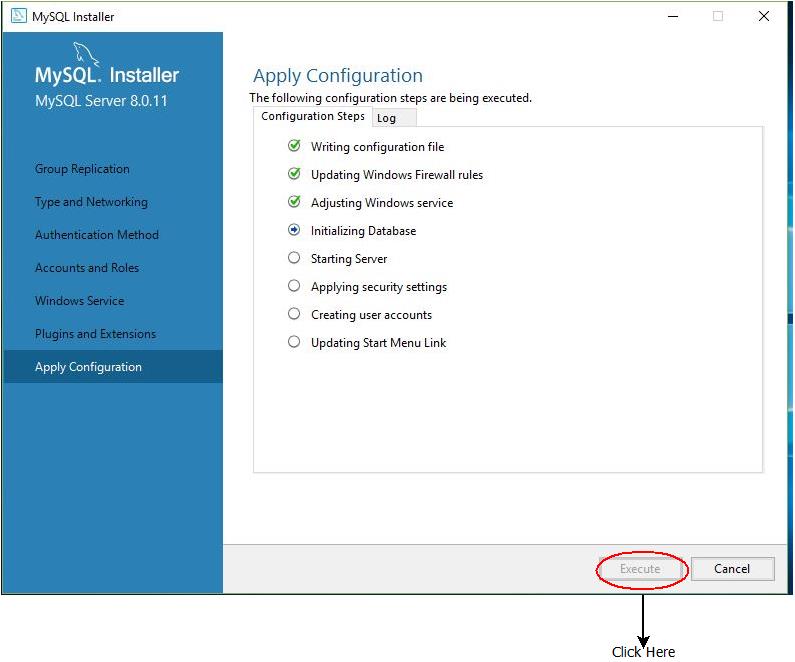Viewport: 795px width, 662px height.
Task: Switch to the Log tab
Action: pos(394,118)
